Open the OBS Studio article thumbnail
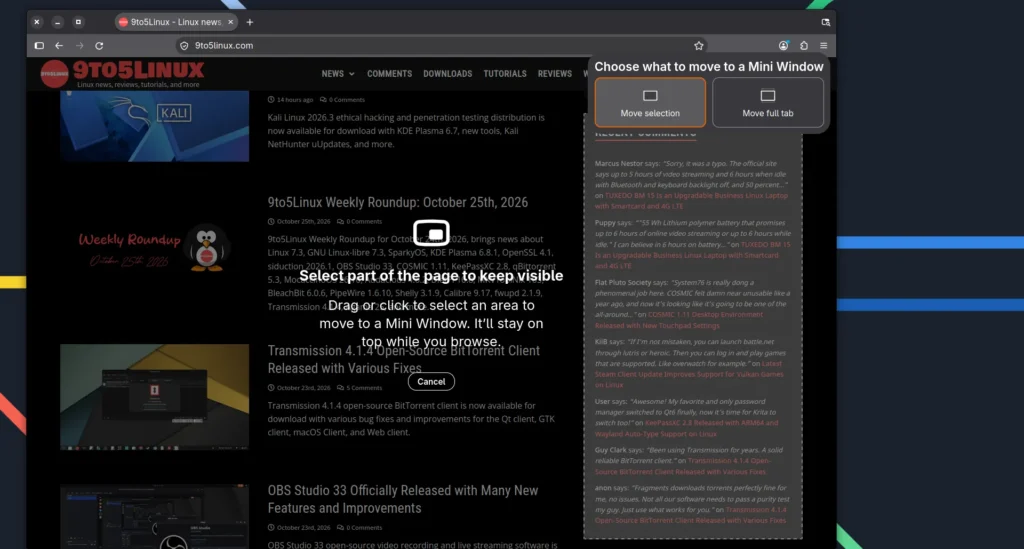1024x549 pixels. tap(154, 516)
